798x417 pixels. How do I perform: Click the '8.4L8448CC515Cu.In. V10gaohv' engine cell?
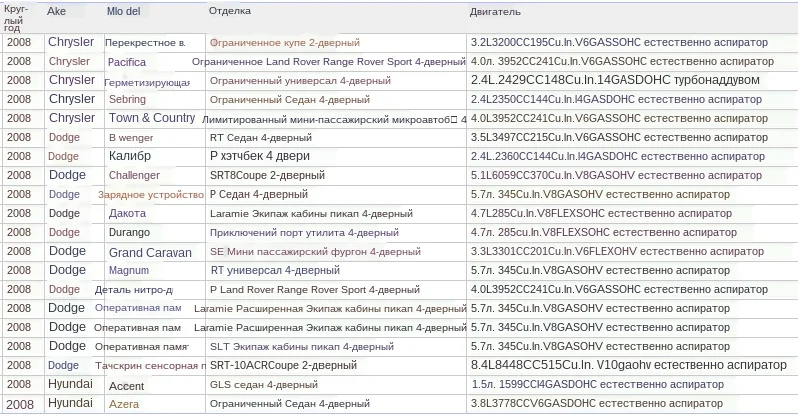pos(629,365)
